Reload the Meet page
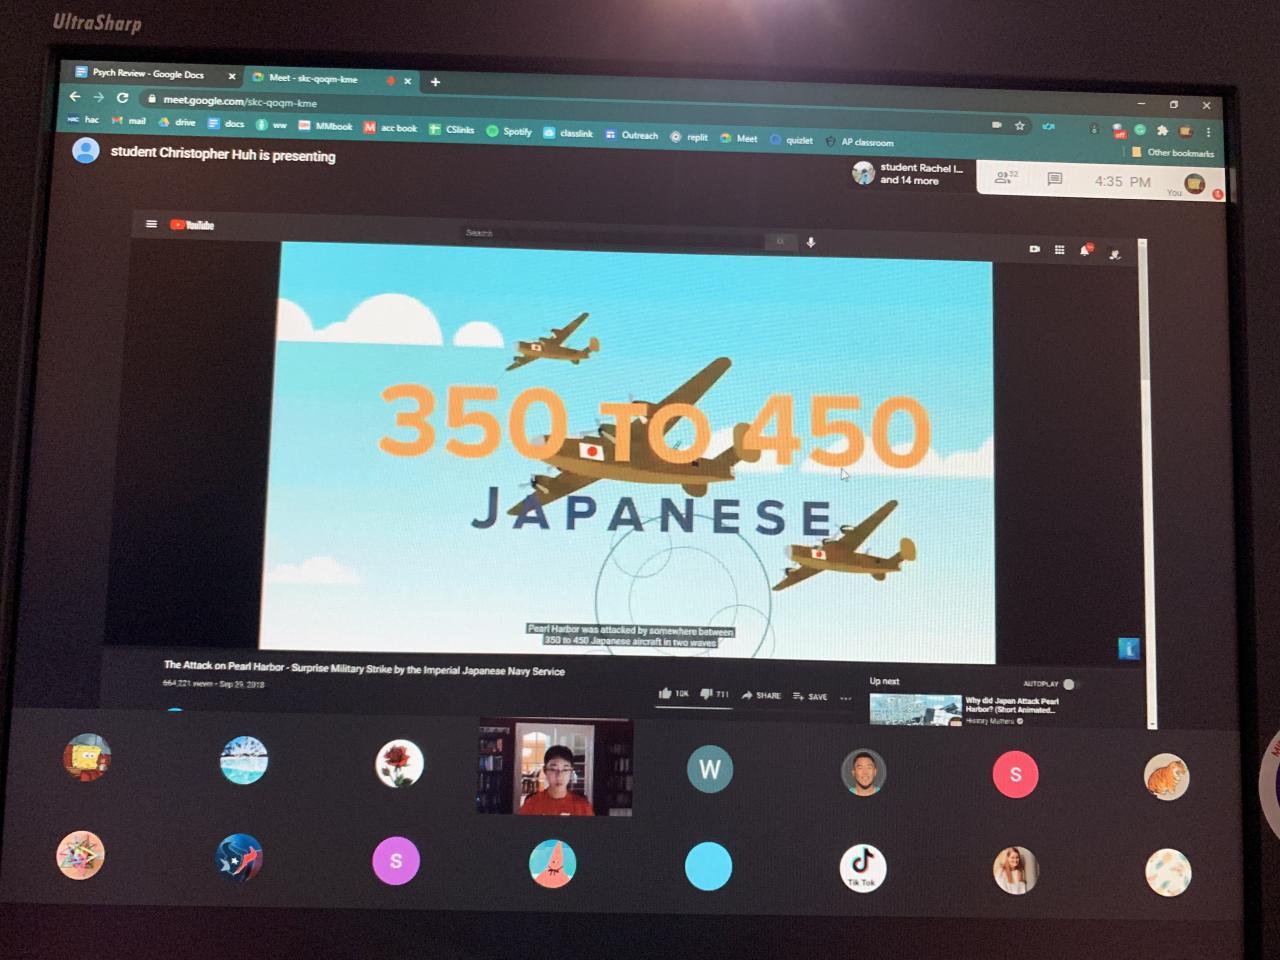 click(122, 98)
